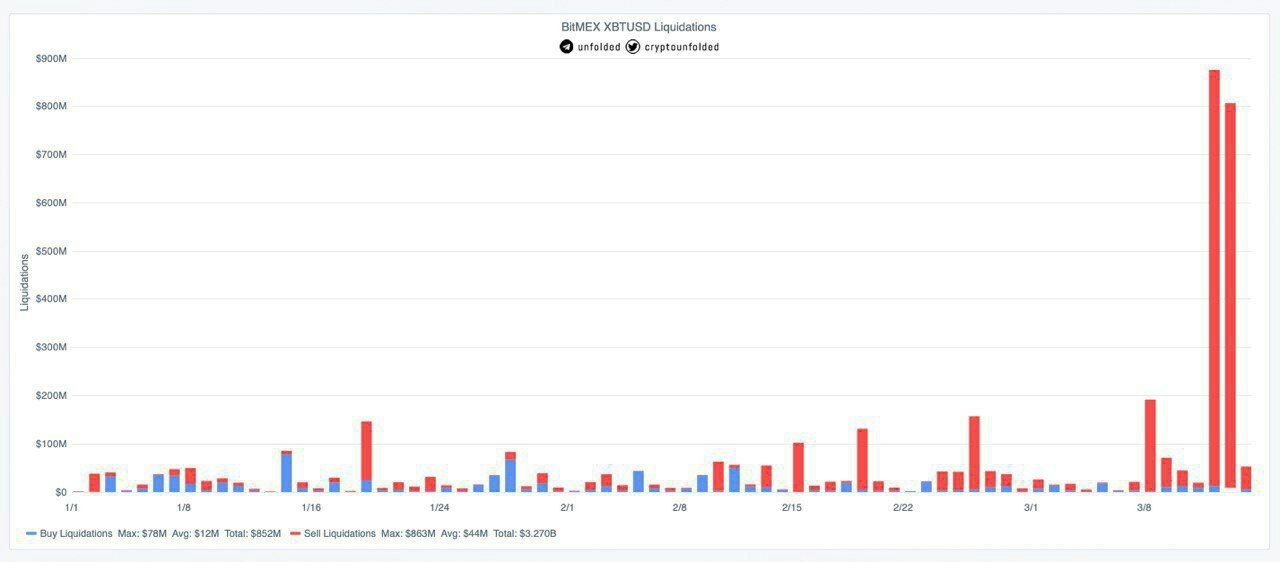1280x562 pixels.
Task: Click the blue Buy Liquidations legend swatch
Action: [31, 534]
